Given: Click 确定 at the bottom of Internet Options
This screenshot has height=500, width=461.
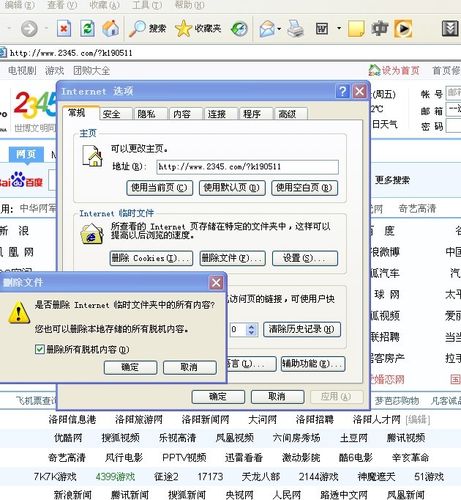Looking at the screenshot, I should pyautogui.click(x=218, y=397).
